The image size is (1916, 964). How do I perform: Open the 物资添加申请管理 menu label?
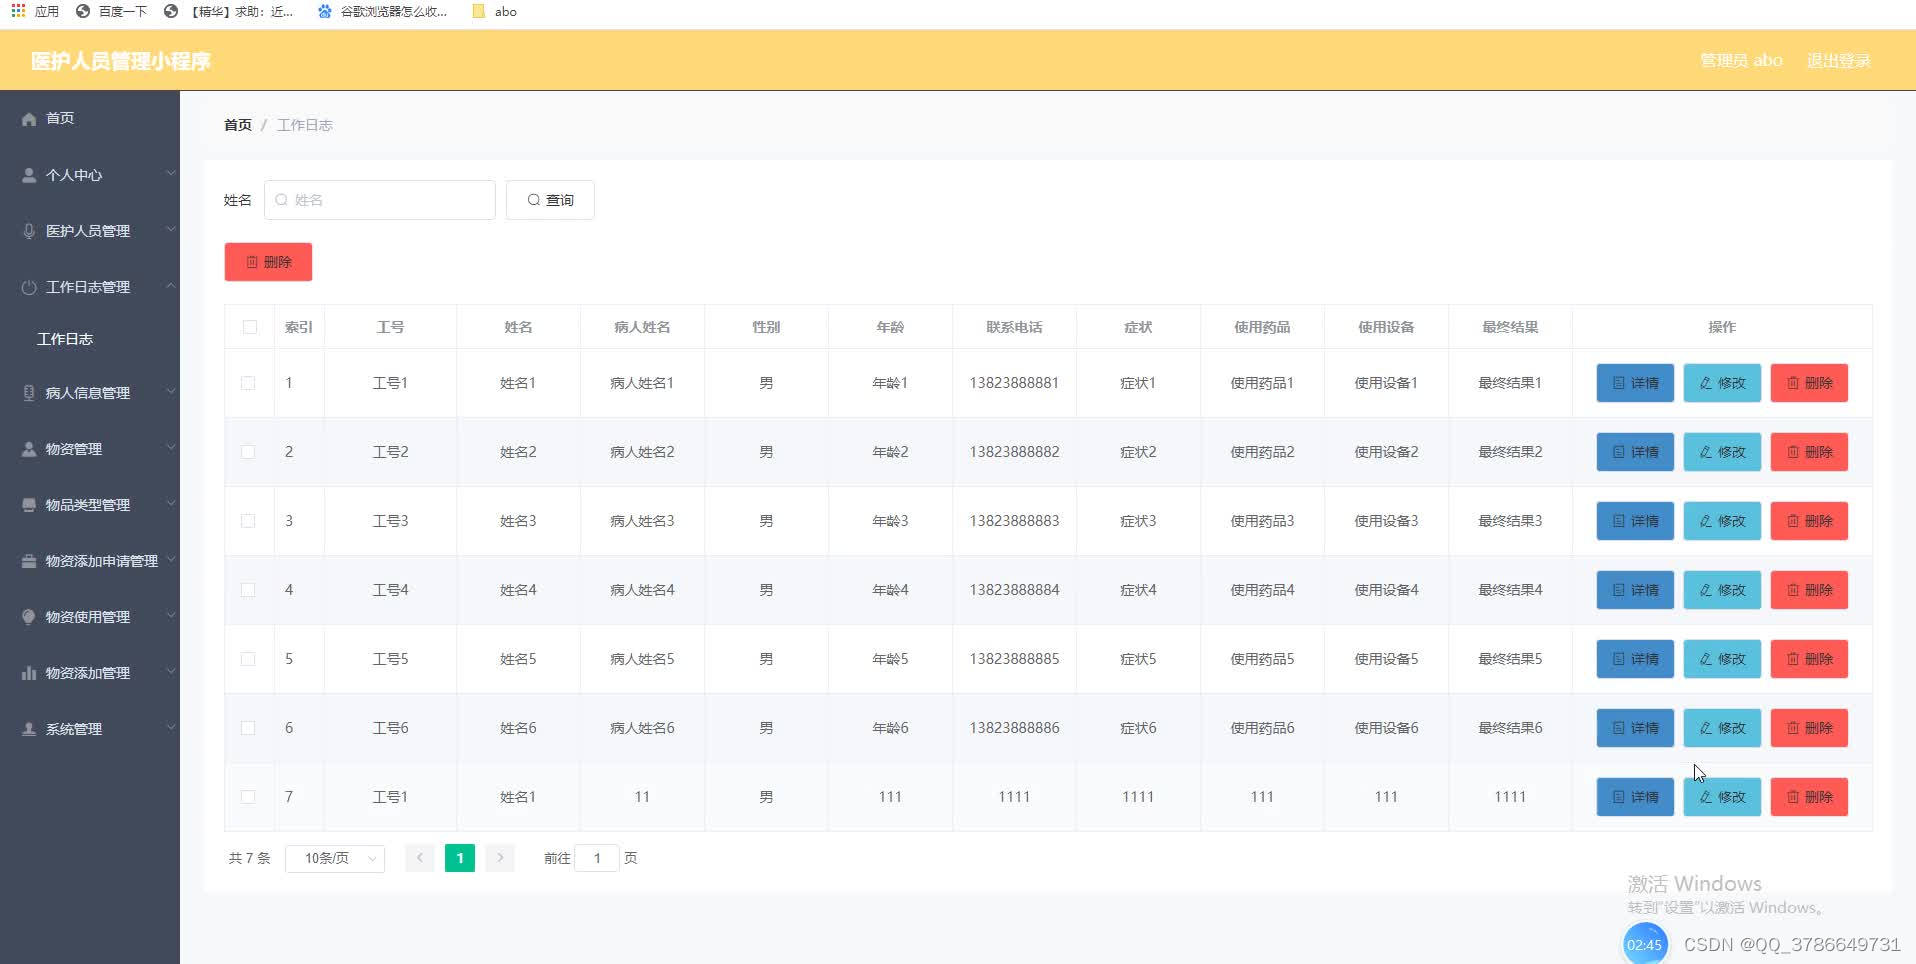(x=102, y=561)
